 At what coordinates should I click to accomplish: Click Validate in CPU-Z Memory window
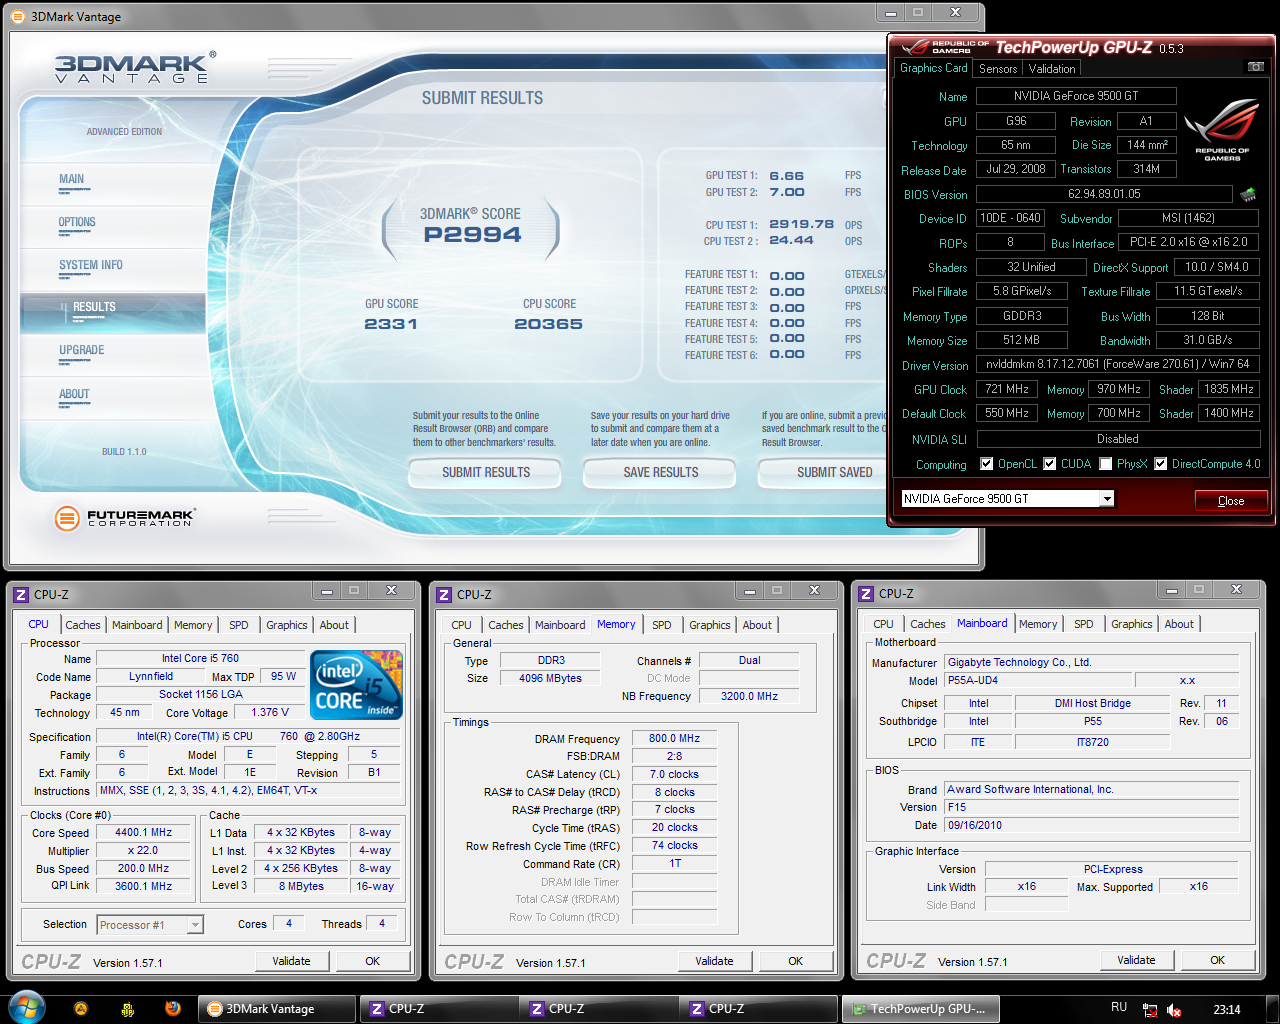(714, 961)
